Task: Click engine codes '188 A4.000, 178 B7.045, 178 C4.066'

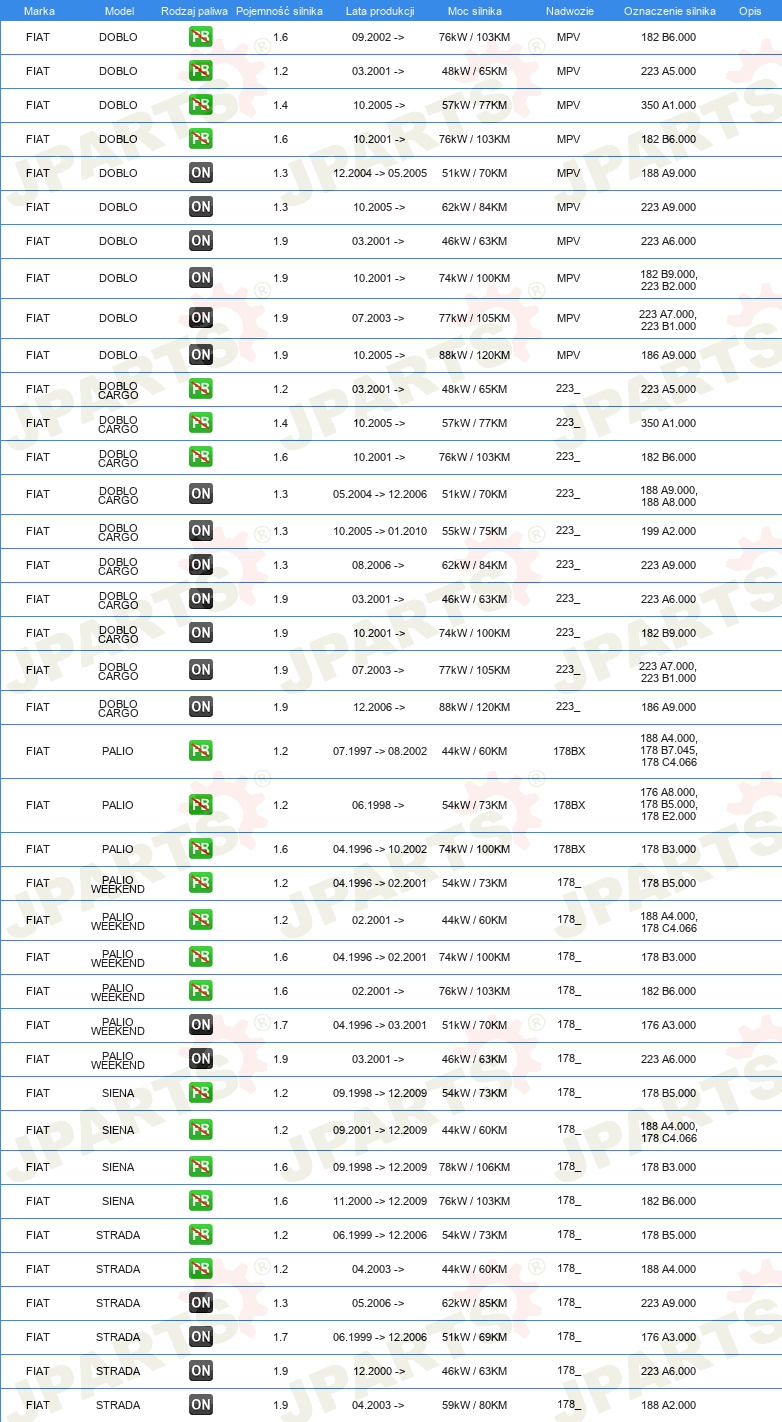Action: pos(669,750)
